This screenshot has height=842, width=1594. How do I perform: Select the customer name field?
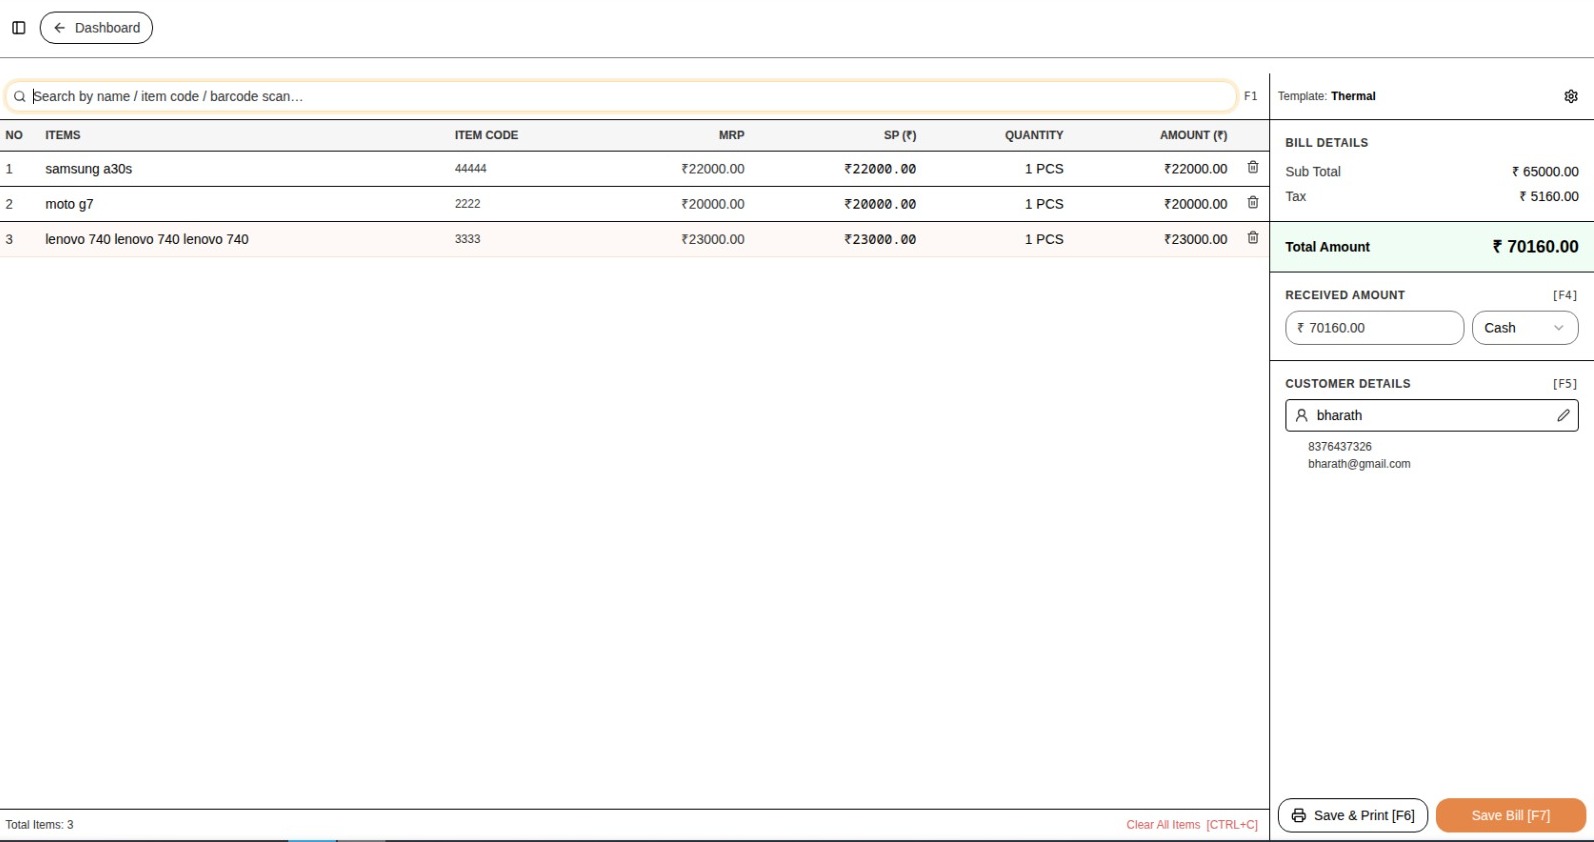click(1425, 416)
